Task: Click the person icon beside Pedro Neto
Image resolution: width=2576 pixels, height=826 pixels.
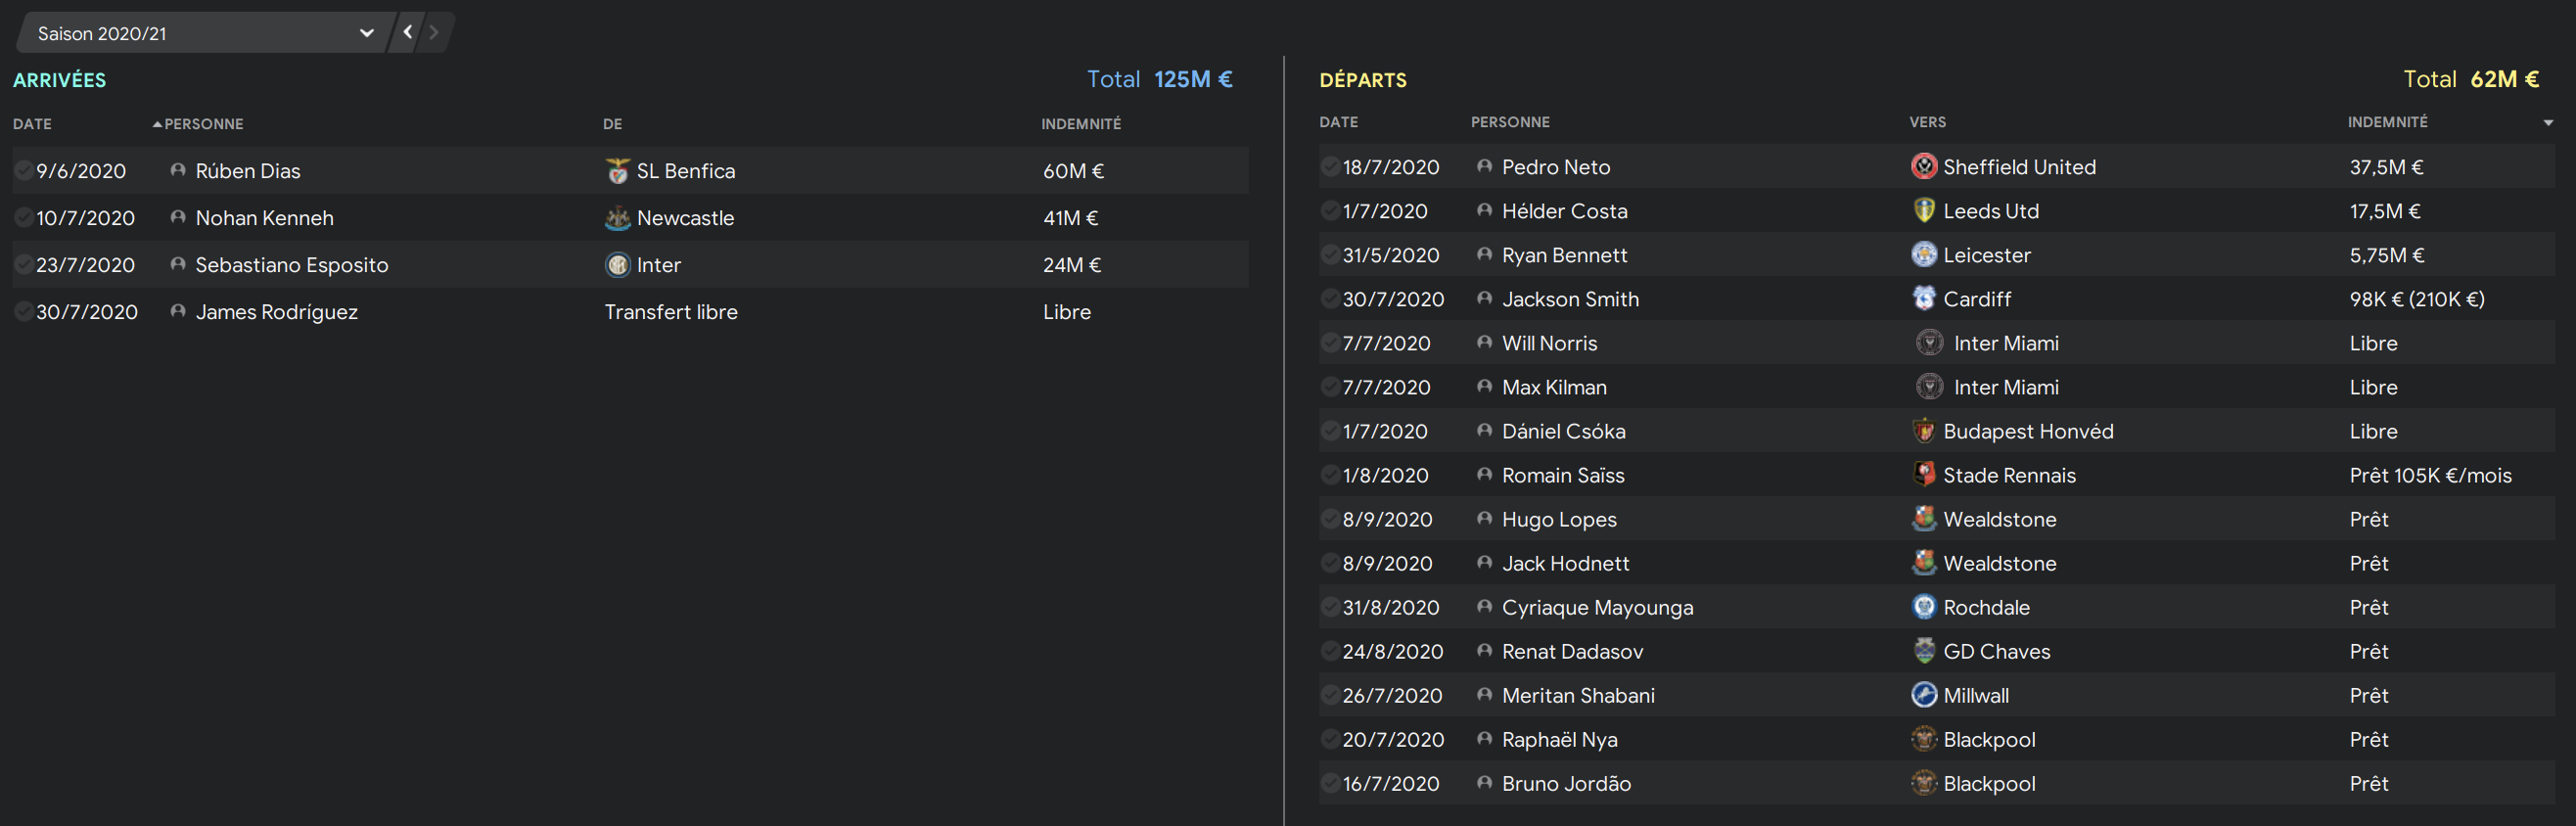Action: click(1484, 167)
